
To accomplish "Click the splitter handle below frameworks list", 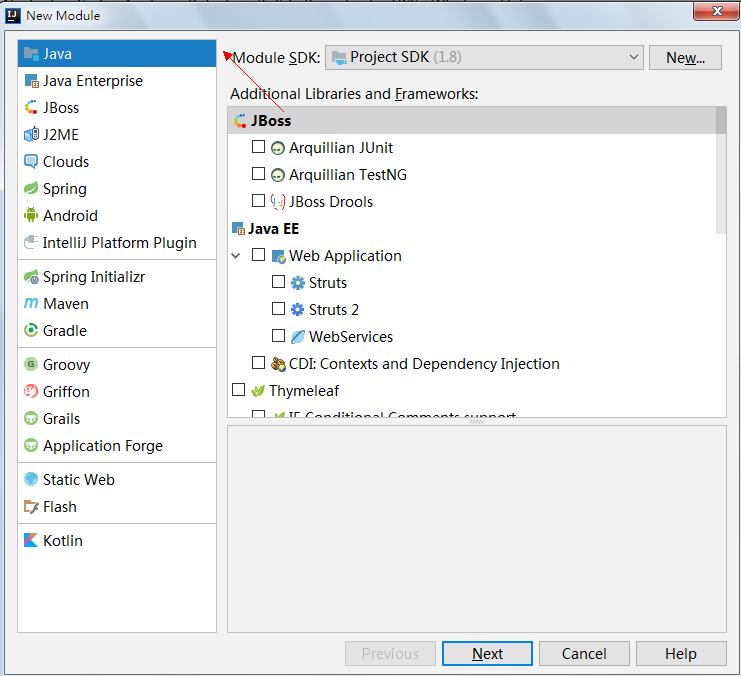I will coord(477,421).
